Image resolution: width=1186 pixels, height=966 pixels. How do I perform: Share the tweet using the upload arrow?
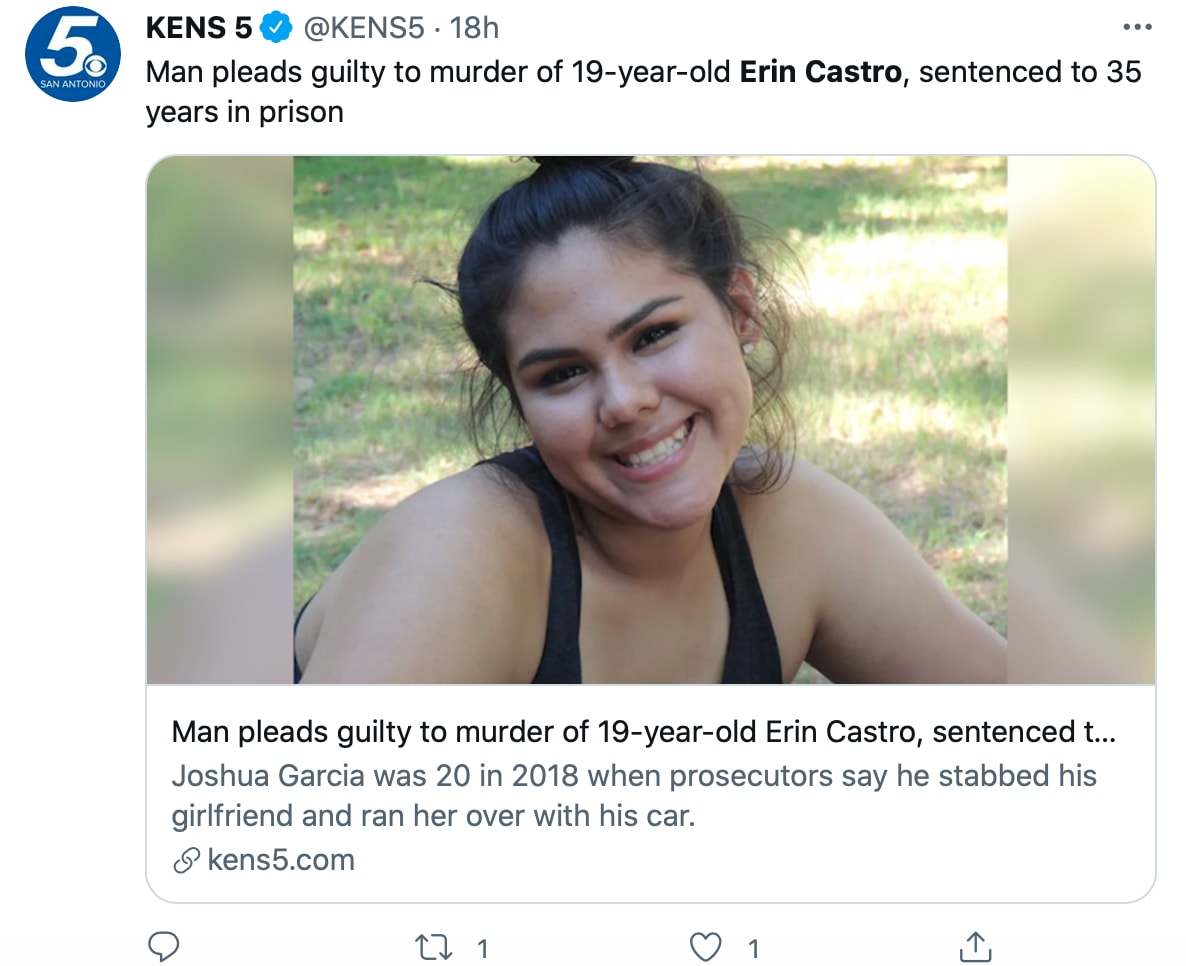(x=976, y=946)
